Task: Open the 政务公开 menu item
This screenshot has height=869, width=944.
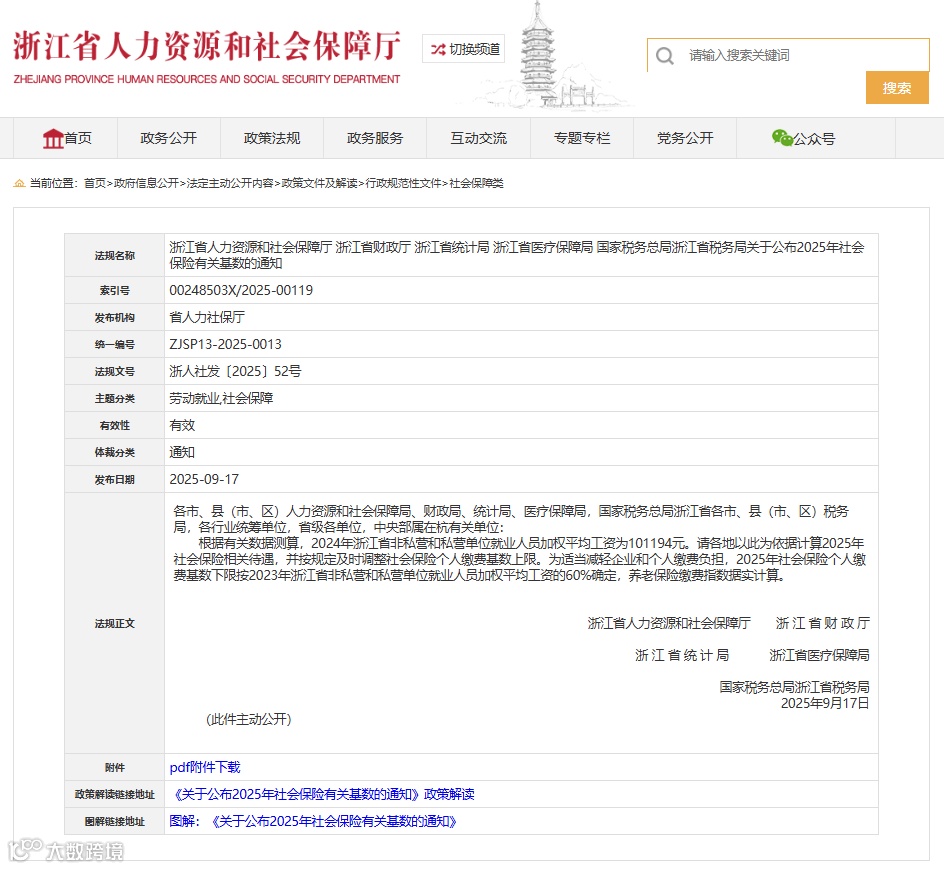Action: point(169,139)
